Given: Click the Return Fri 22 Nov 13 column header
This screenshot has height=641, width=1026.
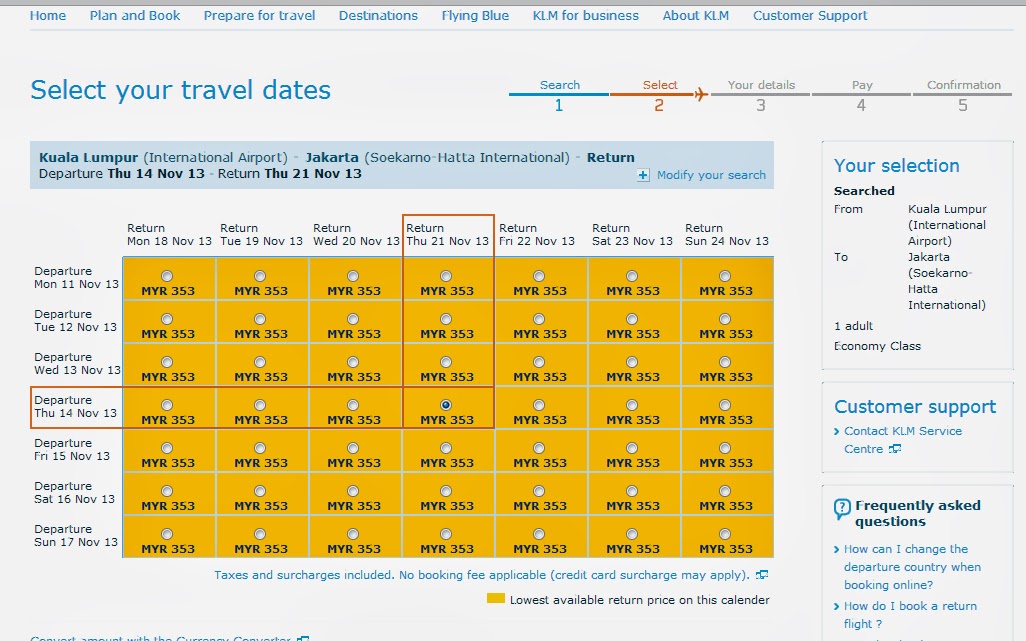Looking at the screenshot, I should pyautogui.click(x=537, y=235).
